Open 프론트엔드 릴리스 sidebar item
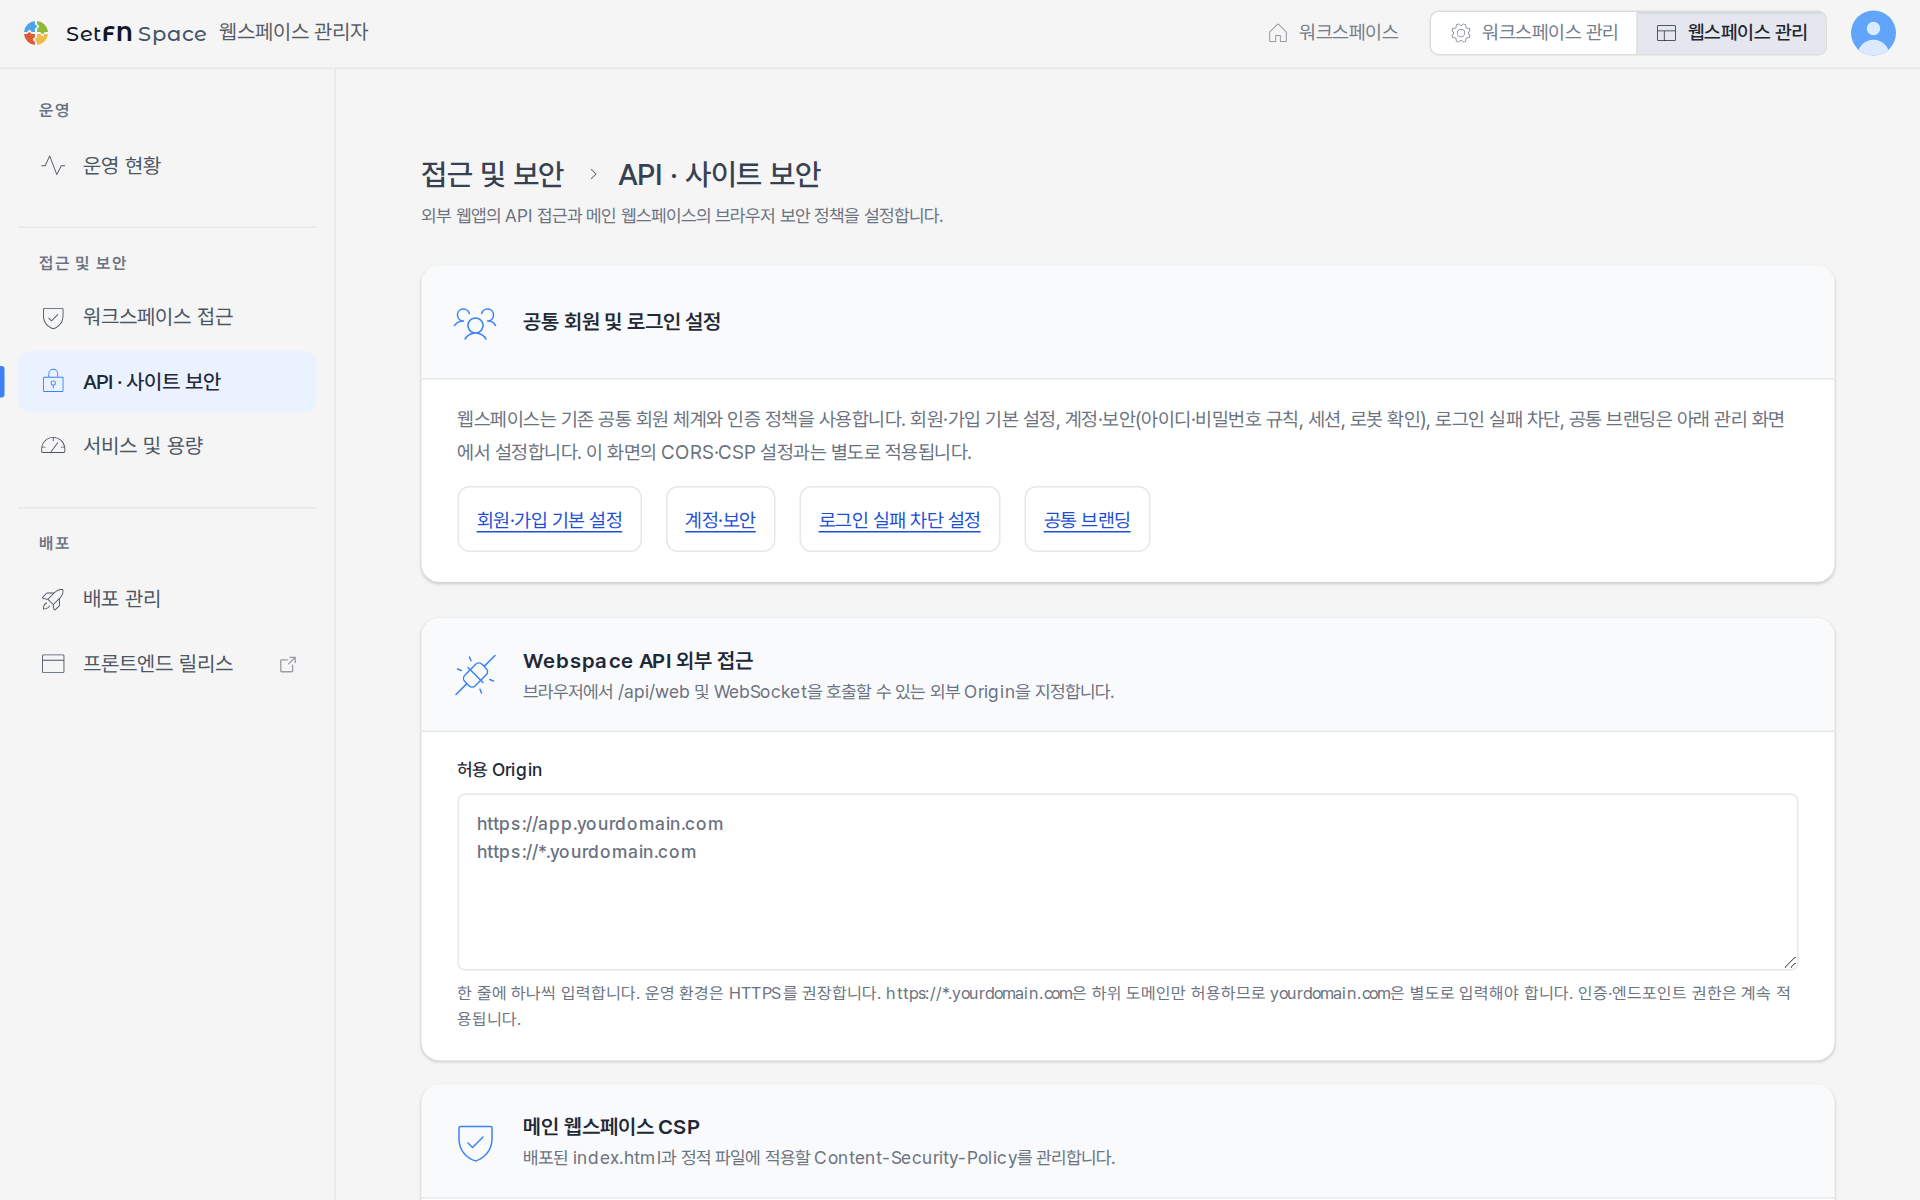The height and width of the screenshot is (1200, 1920). coord(167,664)
